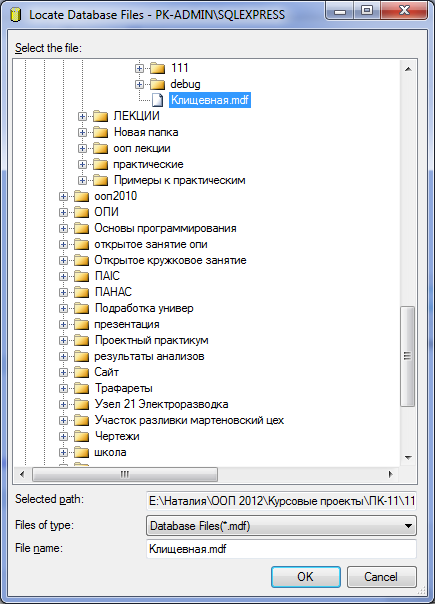Expand Примеры к практическим folder
This screenshot has width=435, height=604.
coord(82,180)
